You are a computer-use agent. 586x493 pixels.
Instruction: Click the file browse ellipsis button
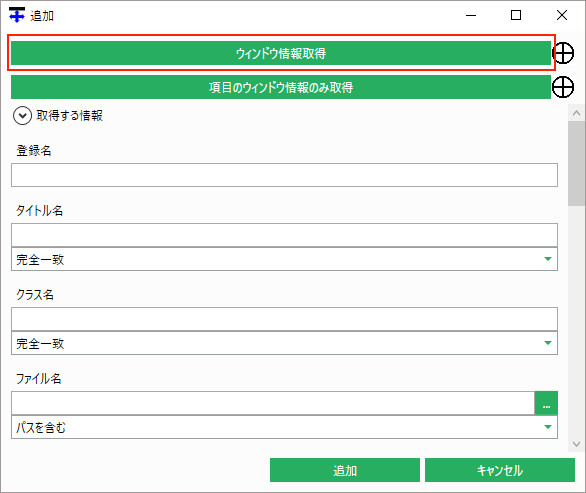click(546, 403)
